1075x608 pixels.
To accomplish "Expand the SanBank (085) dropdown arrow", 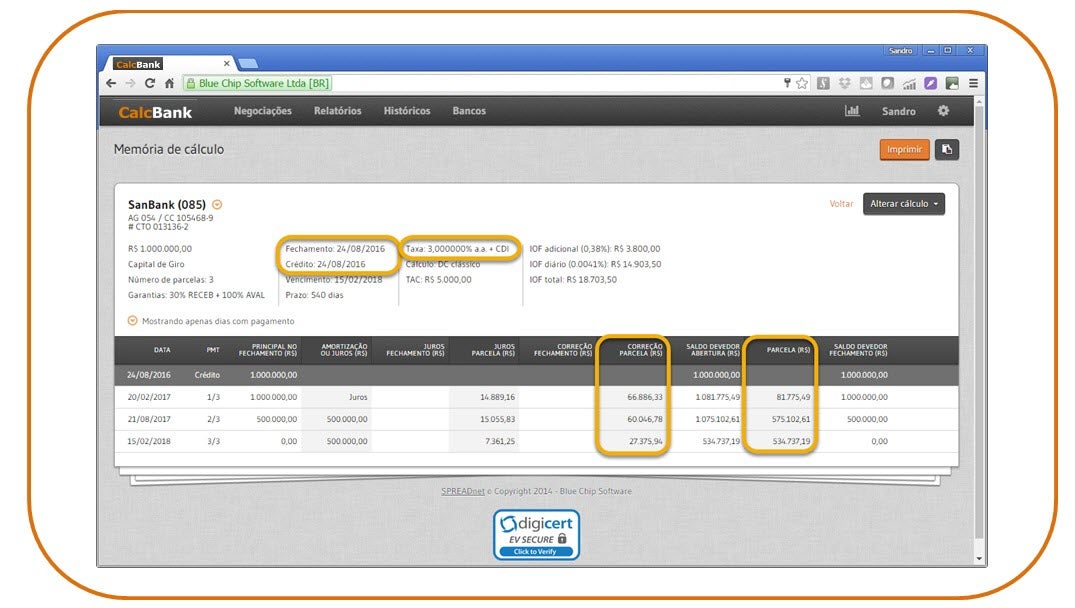I will pos(217,205).
